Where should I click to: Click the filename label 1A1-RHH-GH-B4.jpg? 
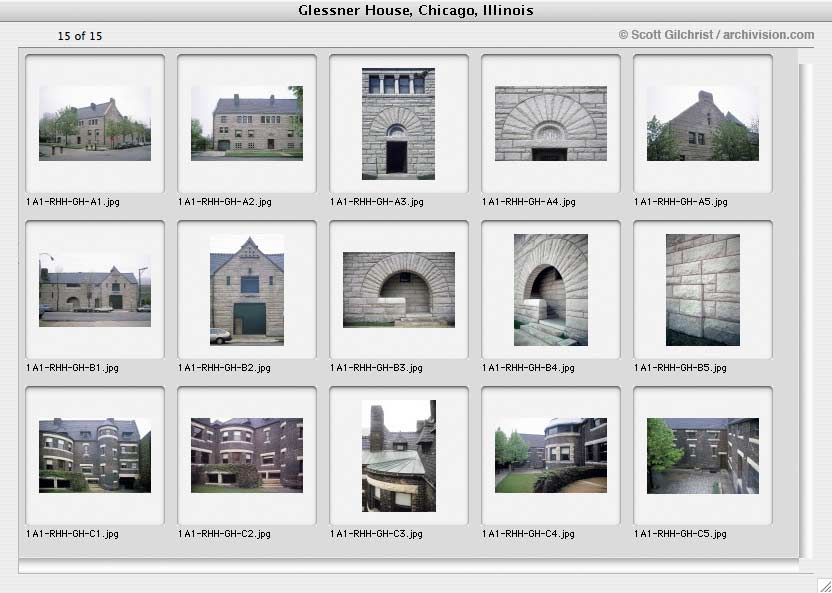click(528, 368)
